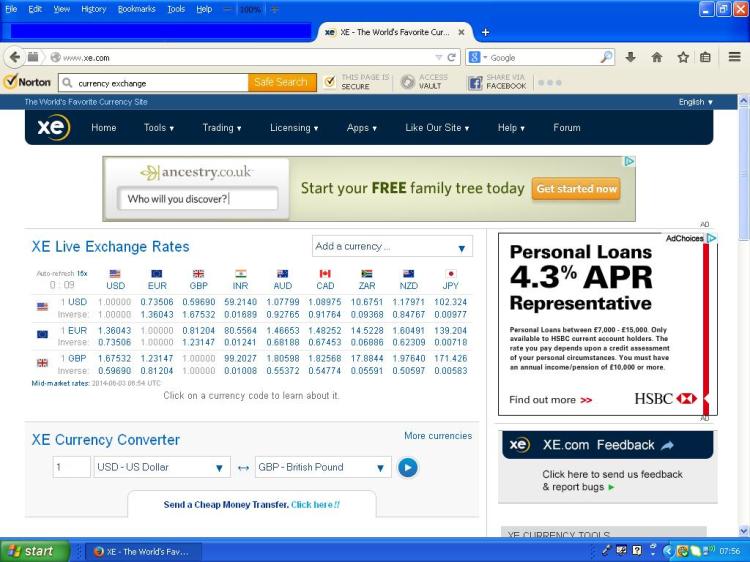750x562 pixels.
Task: Click the Norton logo in toolbar
Action: 27,82
